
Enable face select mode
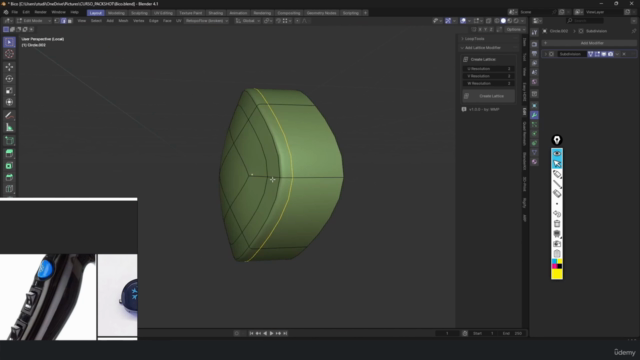tap(70, 21)
